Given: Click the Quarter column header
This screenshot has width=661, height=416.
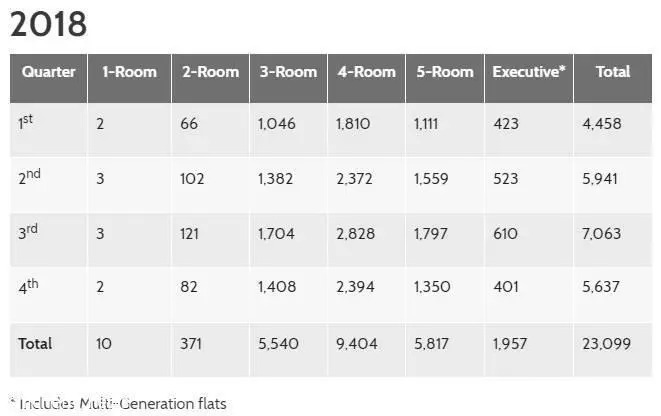Looking at the screenshot, I should click(48, 72).
